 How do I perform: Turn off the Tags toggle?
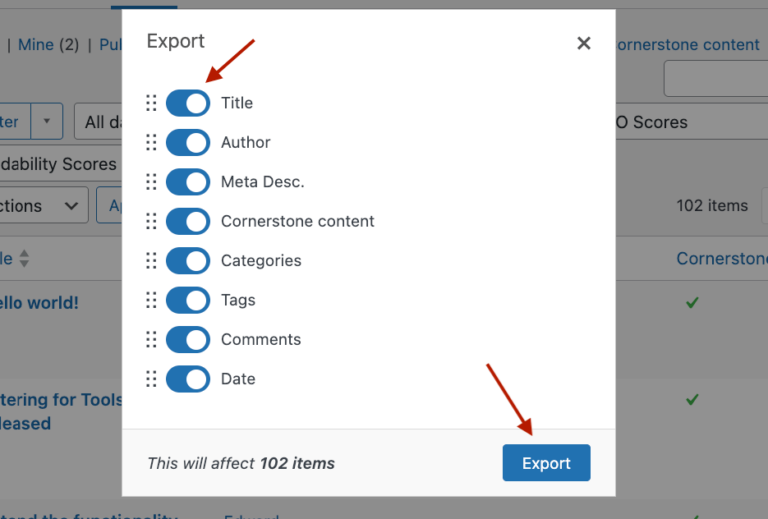188,300
